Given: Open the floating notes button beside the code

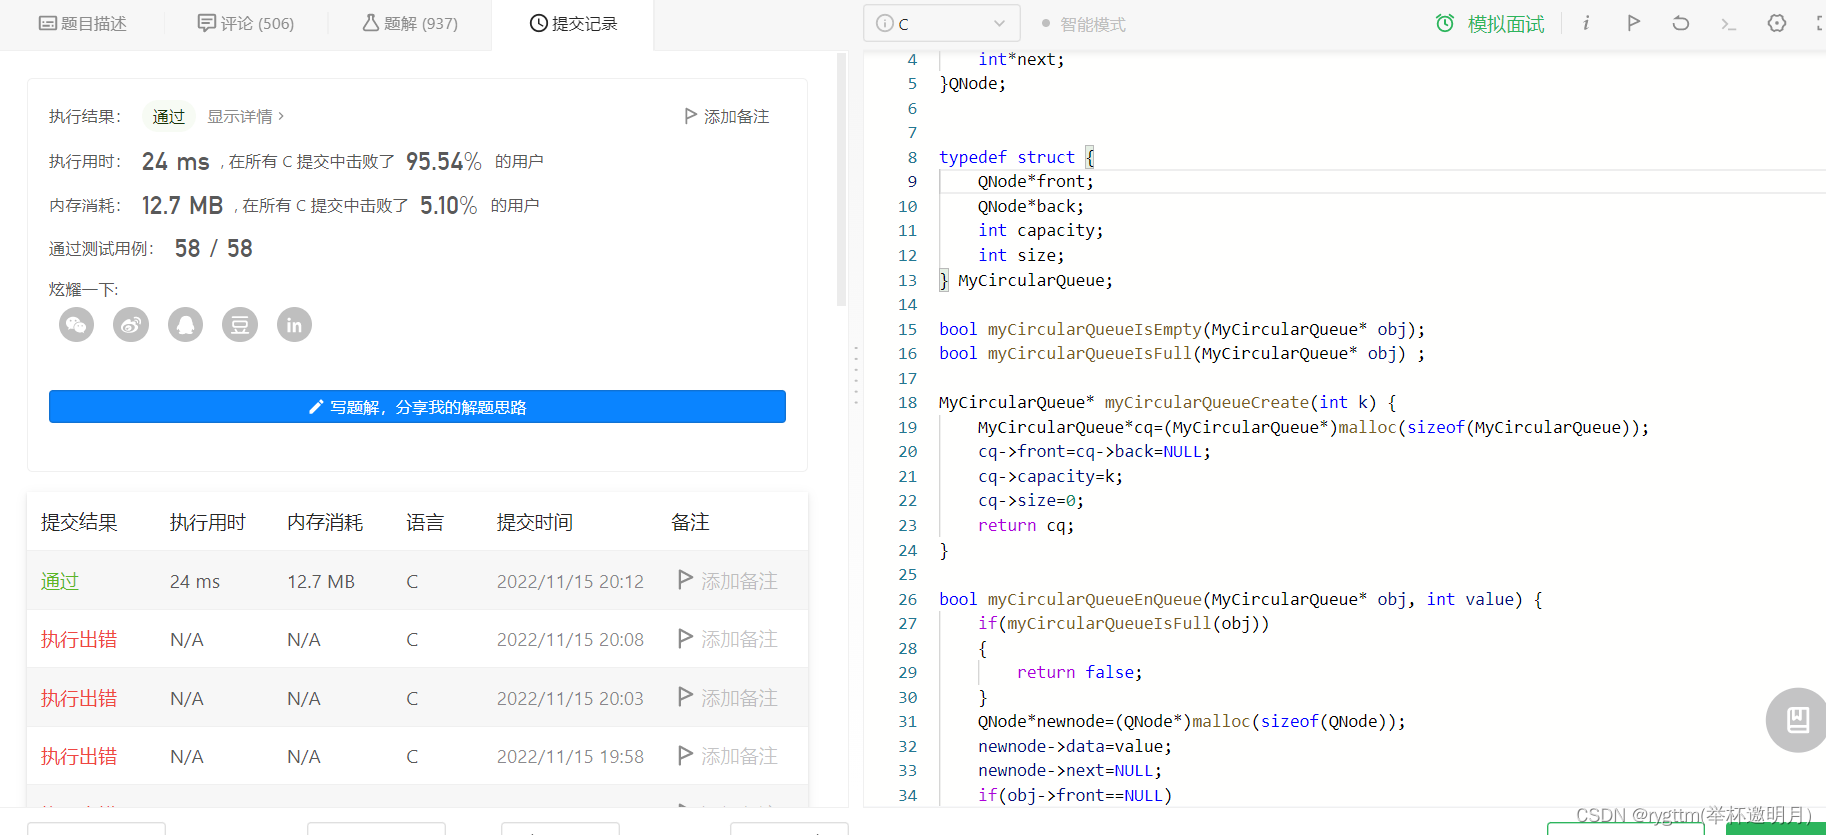Looking at the screenshot, I should (1797, 720).
